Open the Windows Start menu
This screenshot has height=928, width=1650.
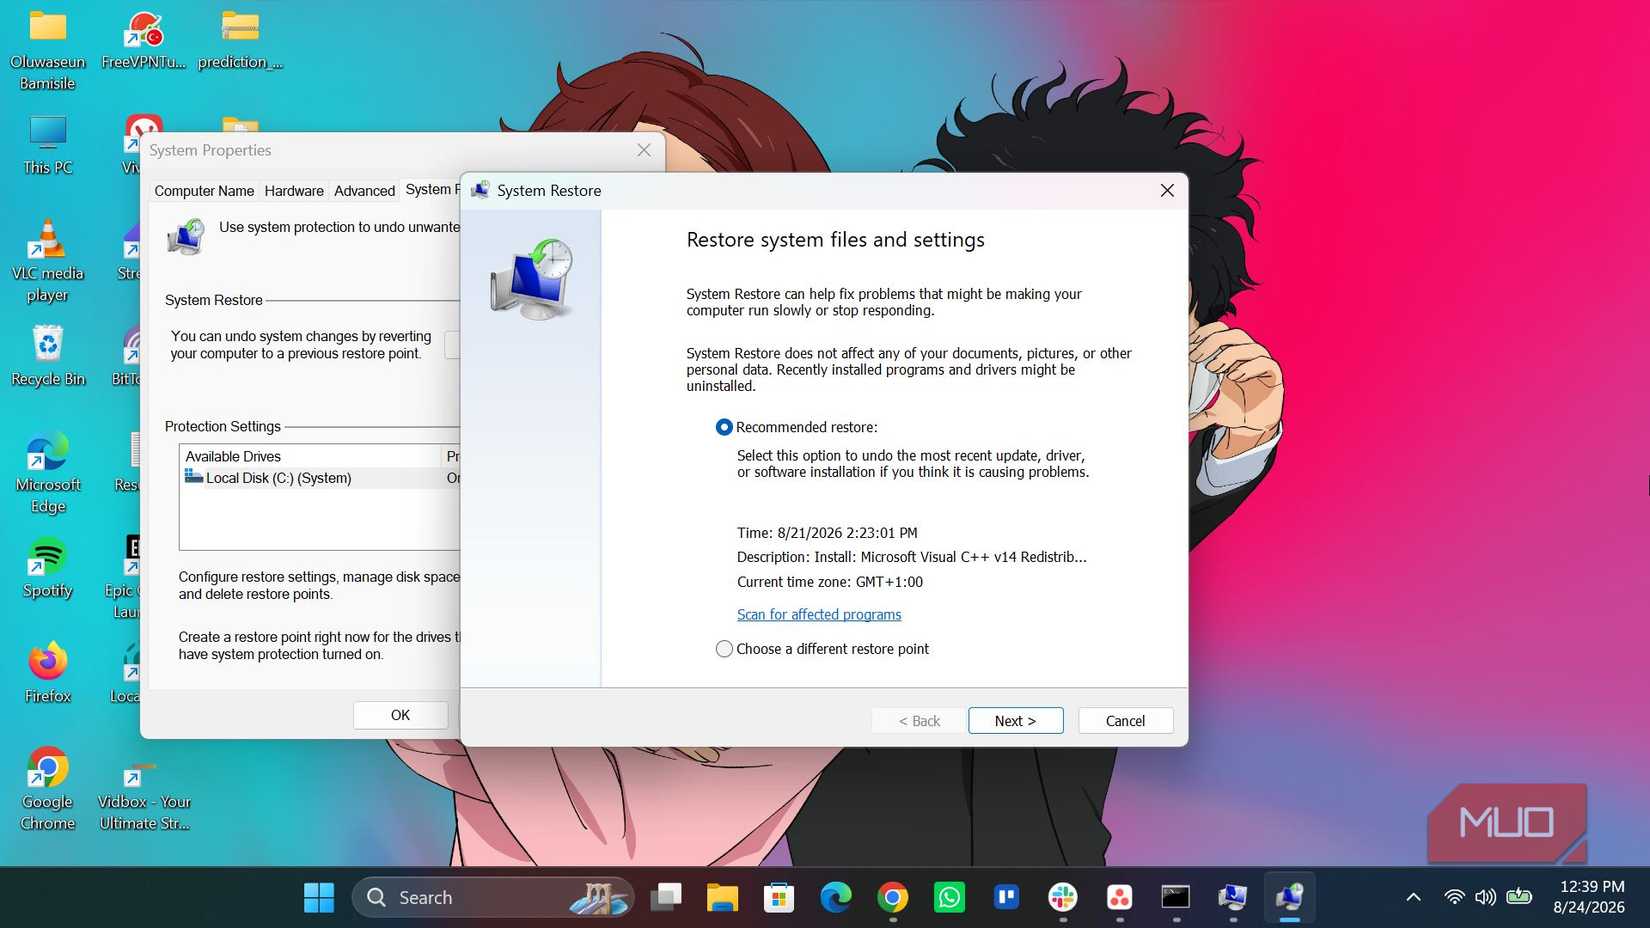(x=319, y=897)
